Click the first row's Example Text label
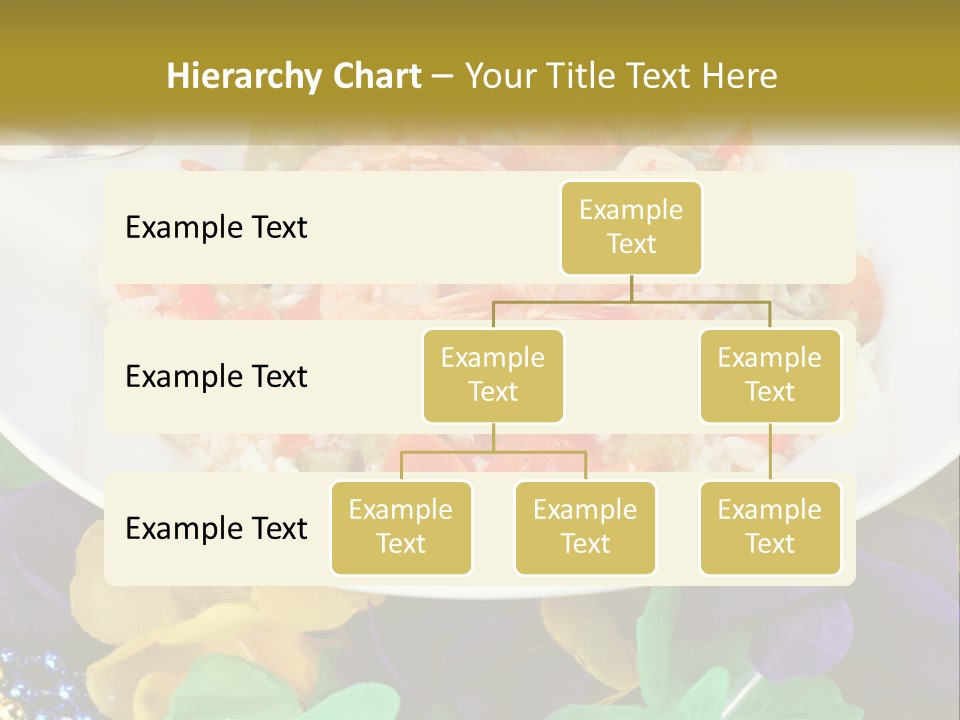 pos(216,227)
